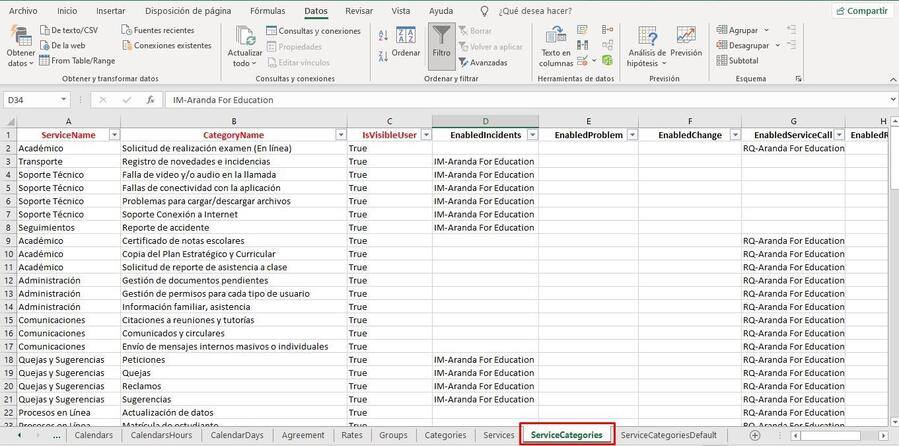Open the ServiceName column filter dropdown
Viewport: 899px width, 446px height.
coord(114,135)
